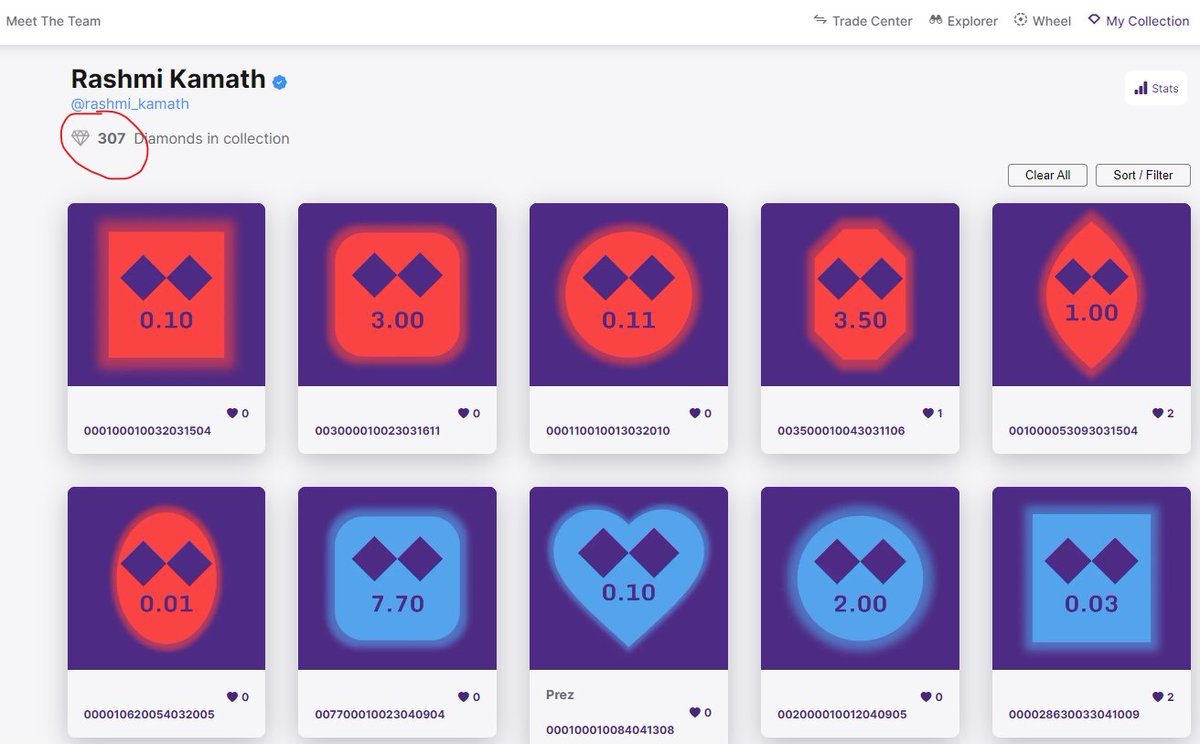This screenshot has width=1200, height=744.
Task: Select ID text 000100010032031504
Action: [147, 431]
